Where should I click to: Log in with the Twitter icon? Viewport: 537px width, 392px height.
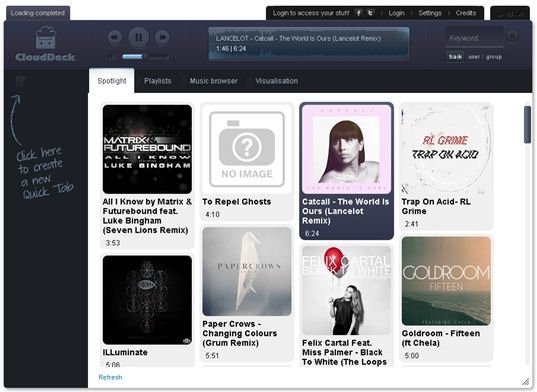point(371,13)
